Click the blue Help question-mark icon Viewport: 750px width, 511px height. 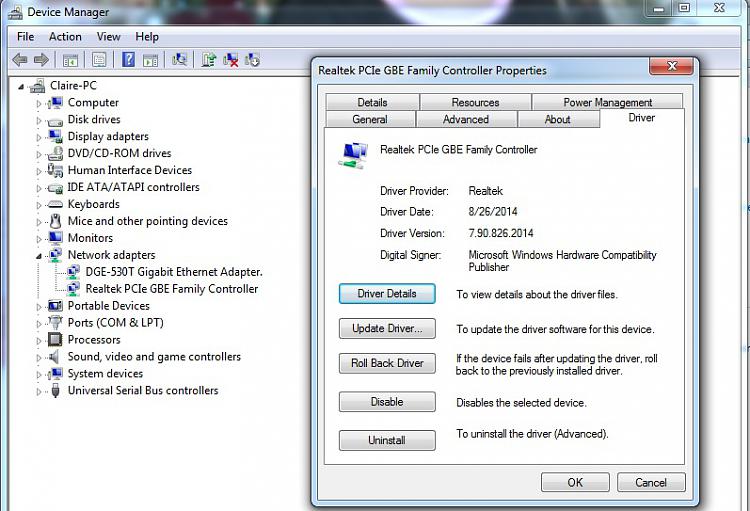click(x=128, y=60)
